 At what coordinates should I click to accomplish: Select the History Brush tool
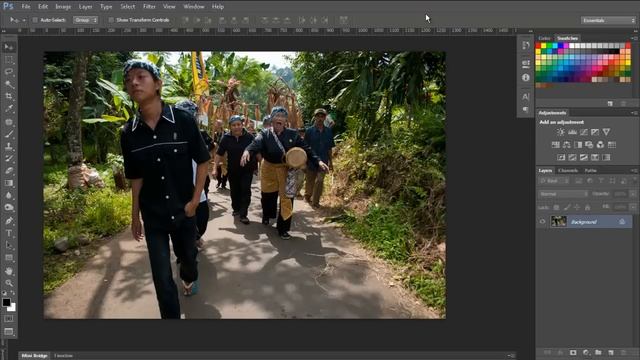[9, 158]
